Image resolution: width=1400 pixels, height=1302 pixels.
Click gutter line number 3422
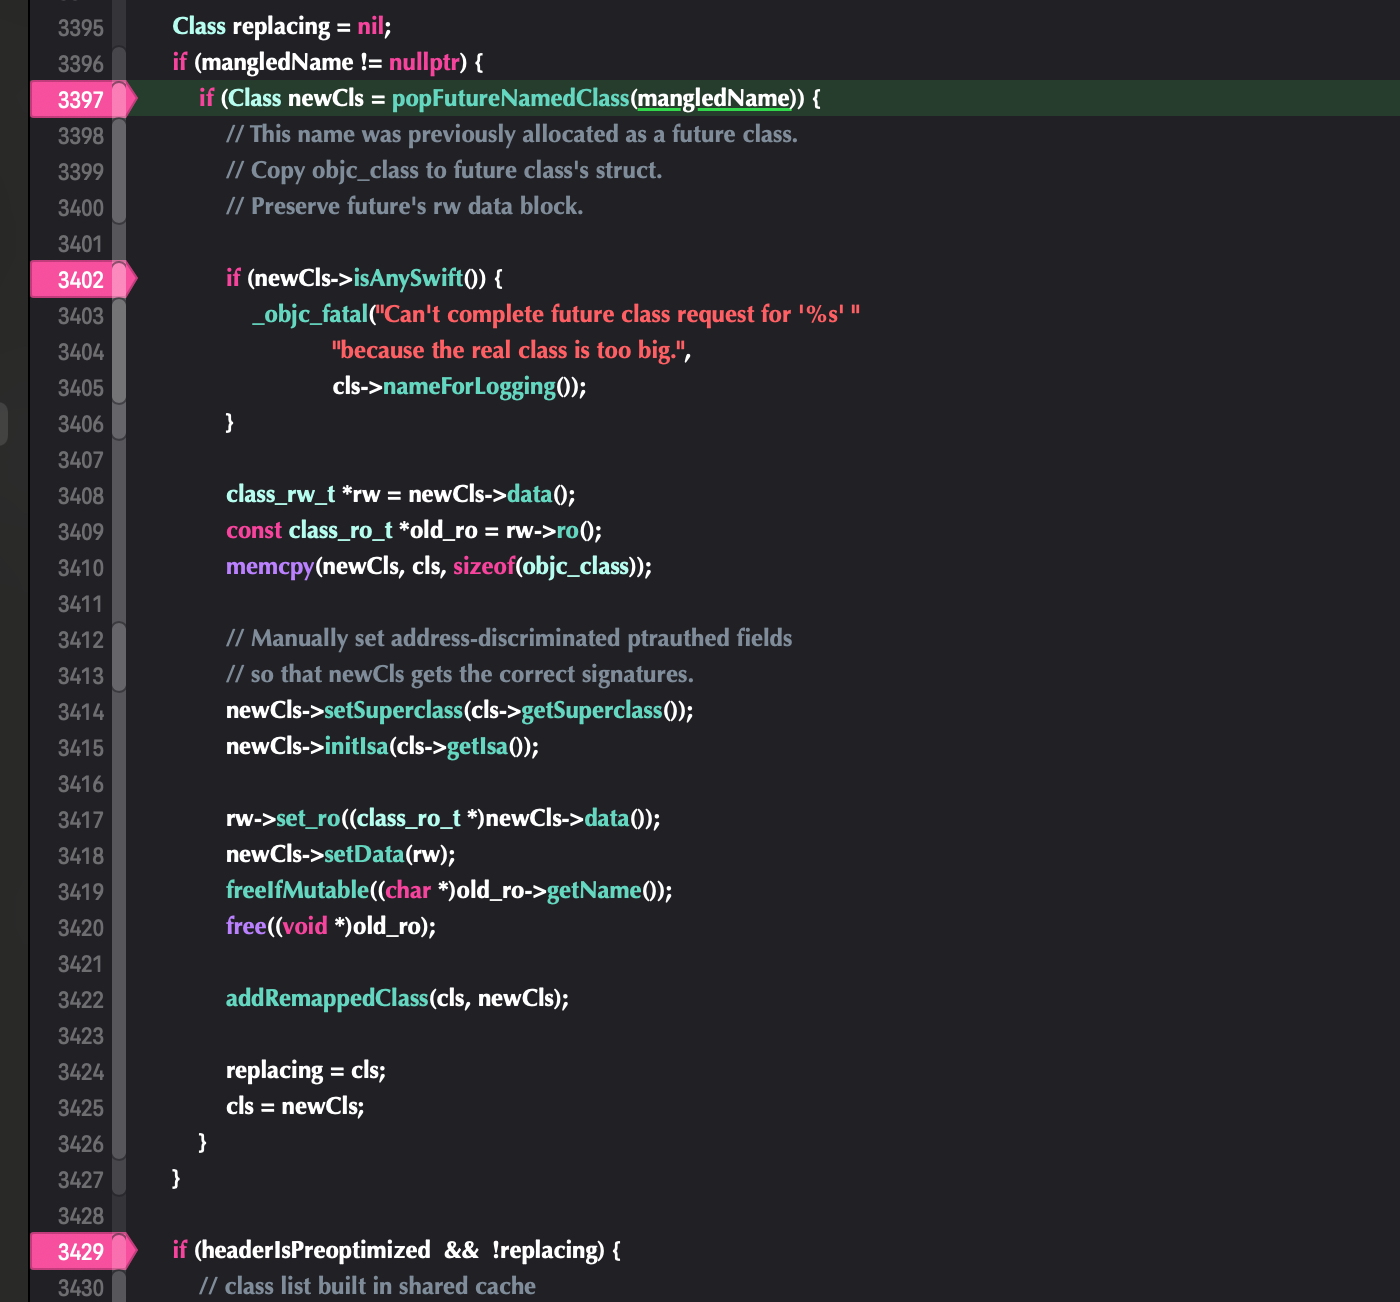81,1000
